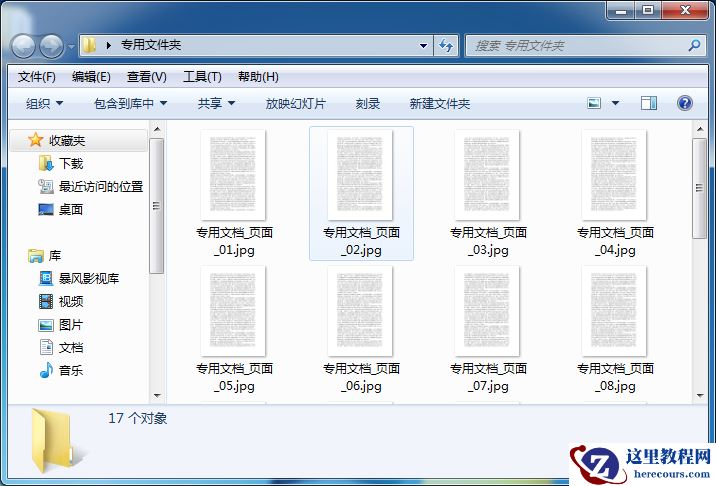Click the 图片 picture icon
Screen dimensions: 716x486
click(46, 325)
